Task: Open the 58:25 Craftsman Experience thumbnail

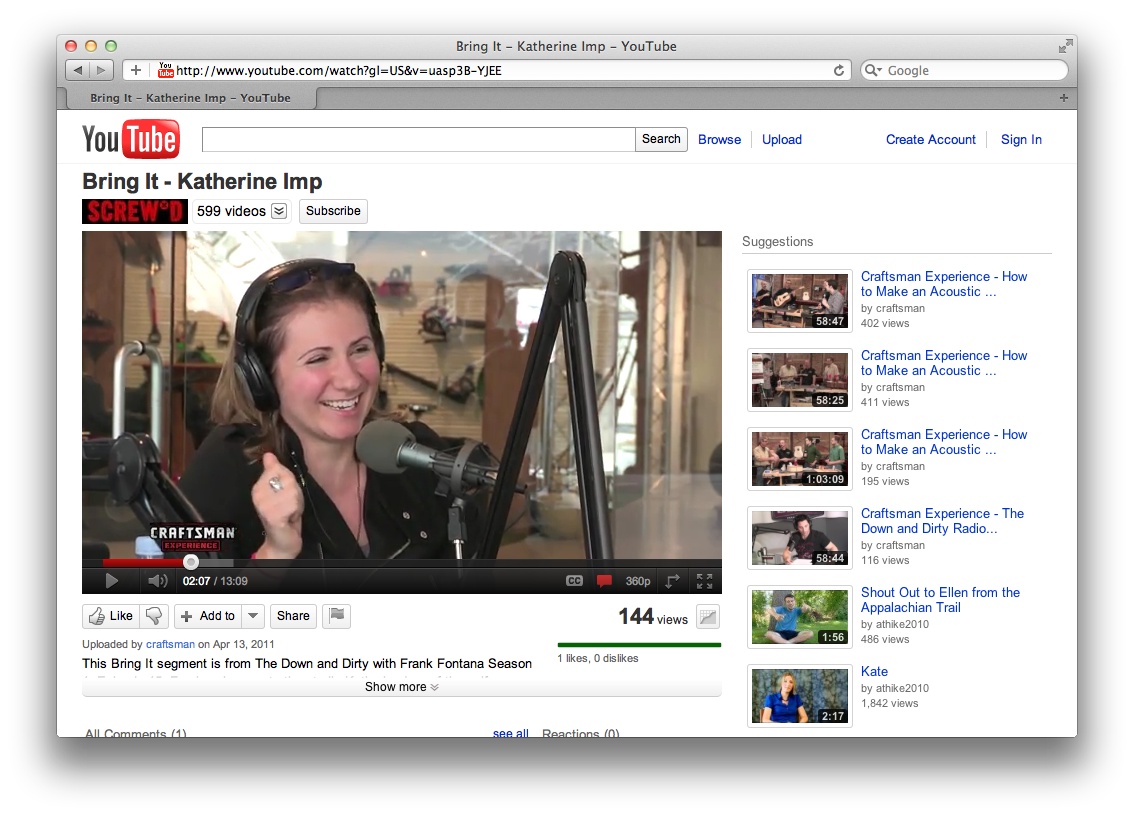Action: [800, 380]
